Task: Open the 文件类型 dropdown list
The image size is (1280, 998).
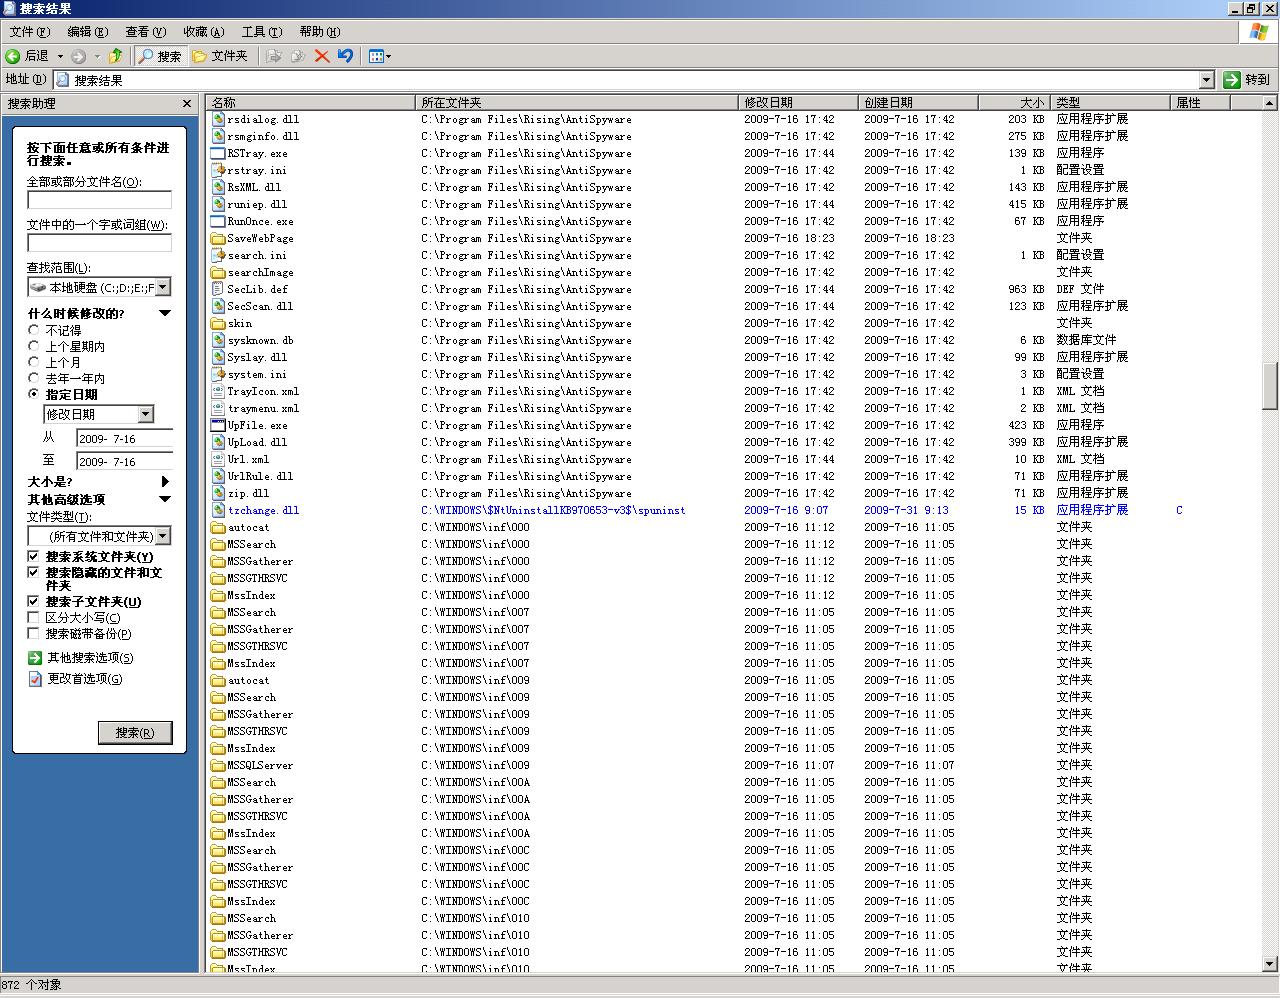Action: click(x=162, y=536)
